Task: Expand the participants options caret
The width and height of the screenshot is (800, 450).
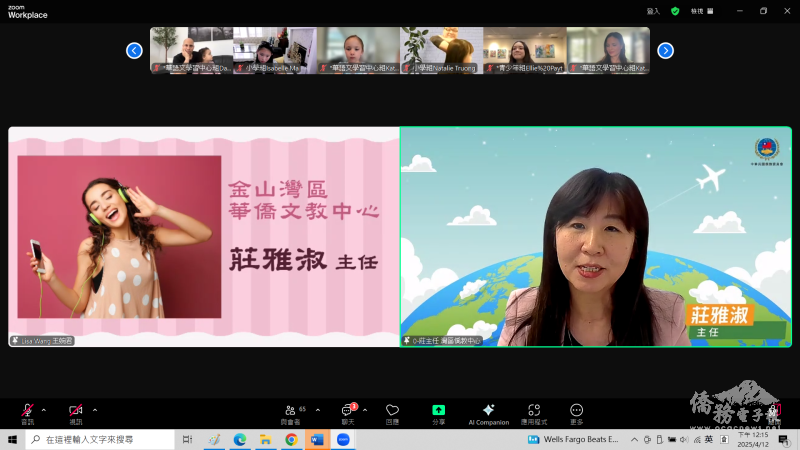Action: (318, 409)
